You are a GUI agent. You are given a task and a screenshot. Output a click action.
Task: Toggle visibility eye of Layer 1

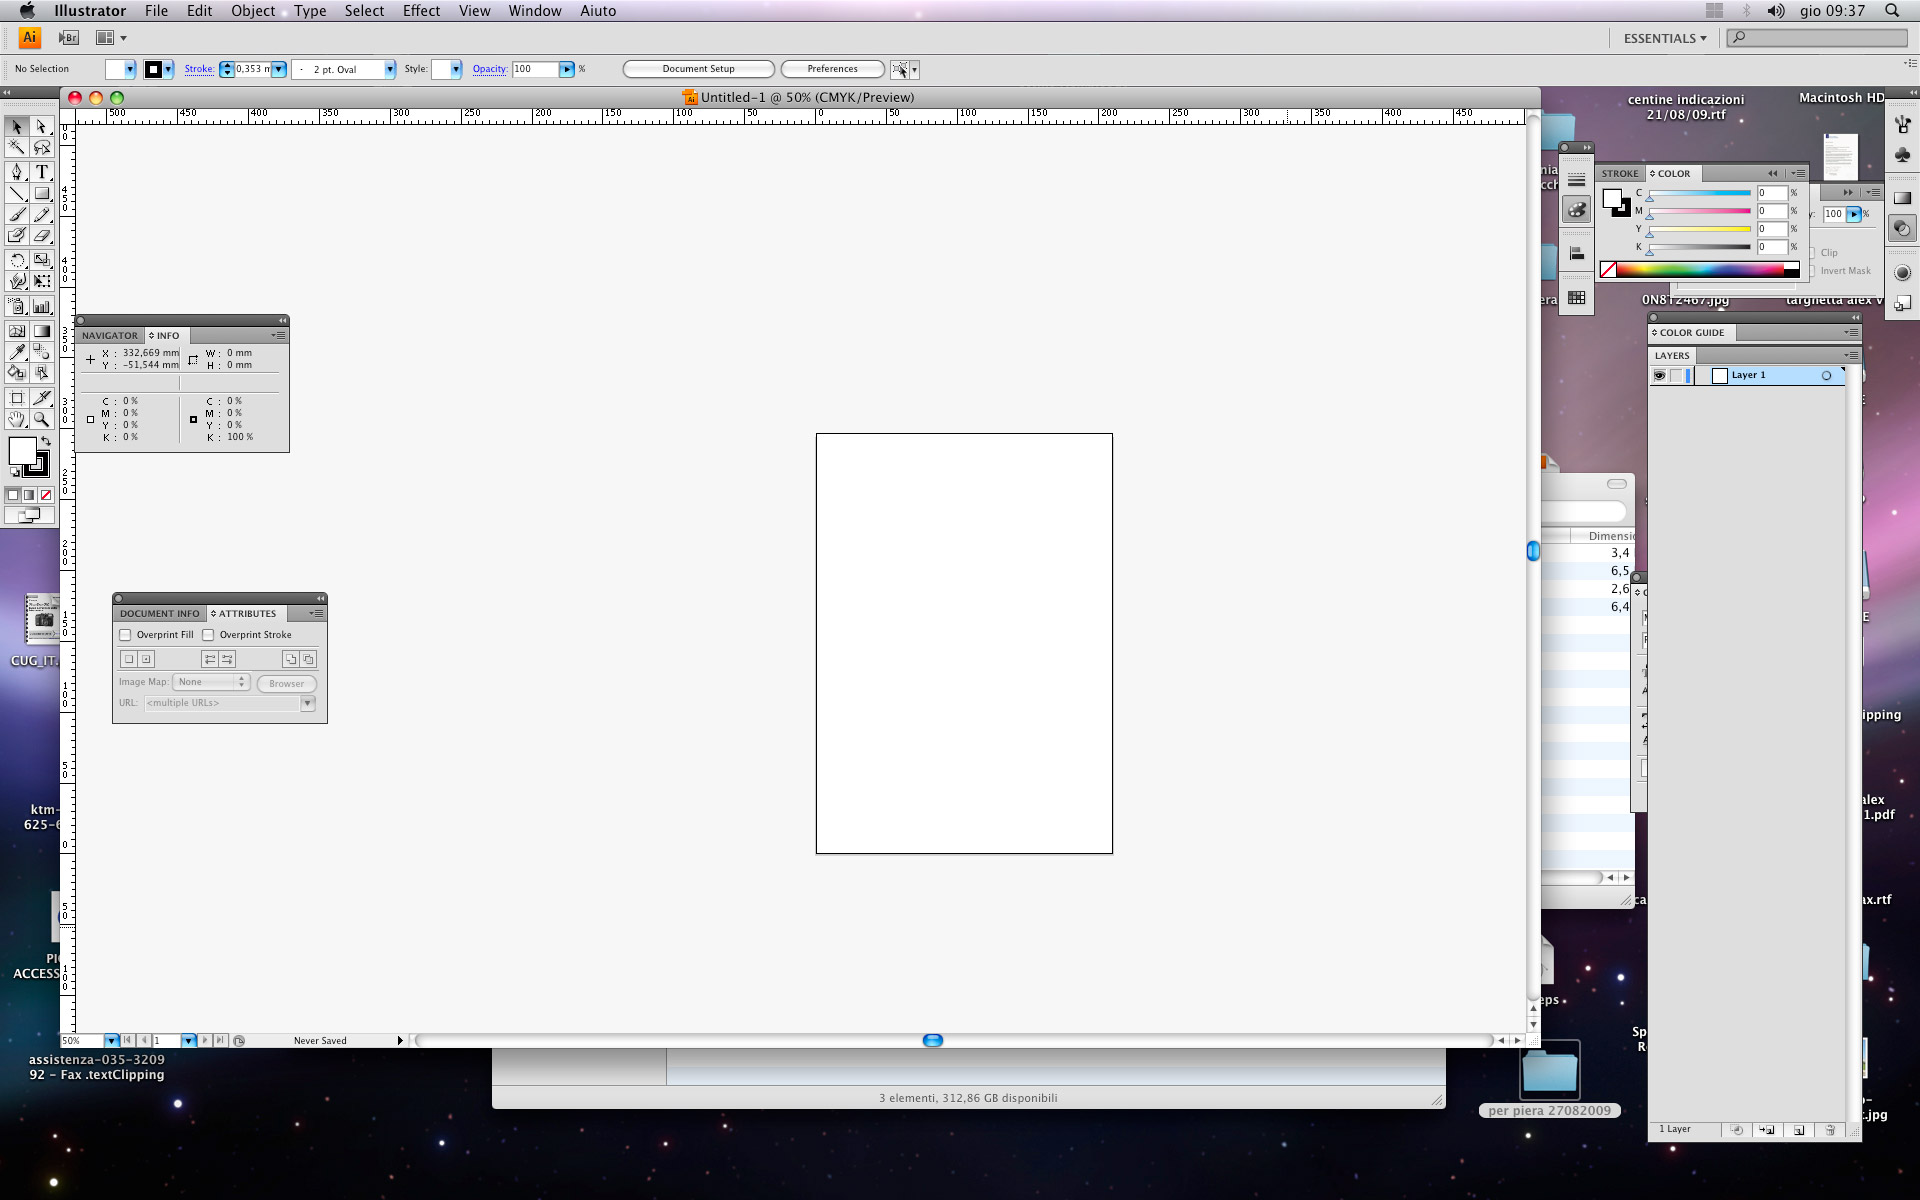pos(1659,375)
